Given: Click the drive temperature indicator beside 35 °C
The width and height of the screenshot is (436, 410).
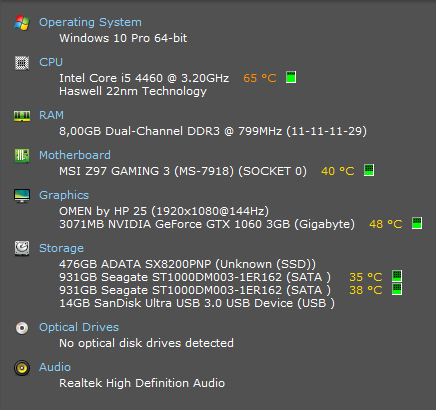Looking at the screenshot, I should click(397, 276).
